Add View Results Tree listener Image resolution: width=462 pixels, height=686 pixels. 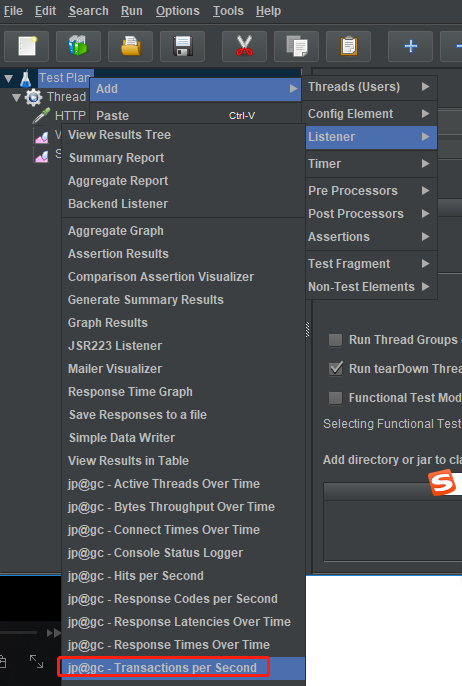pos(183,135)
